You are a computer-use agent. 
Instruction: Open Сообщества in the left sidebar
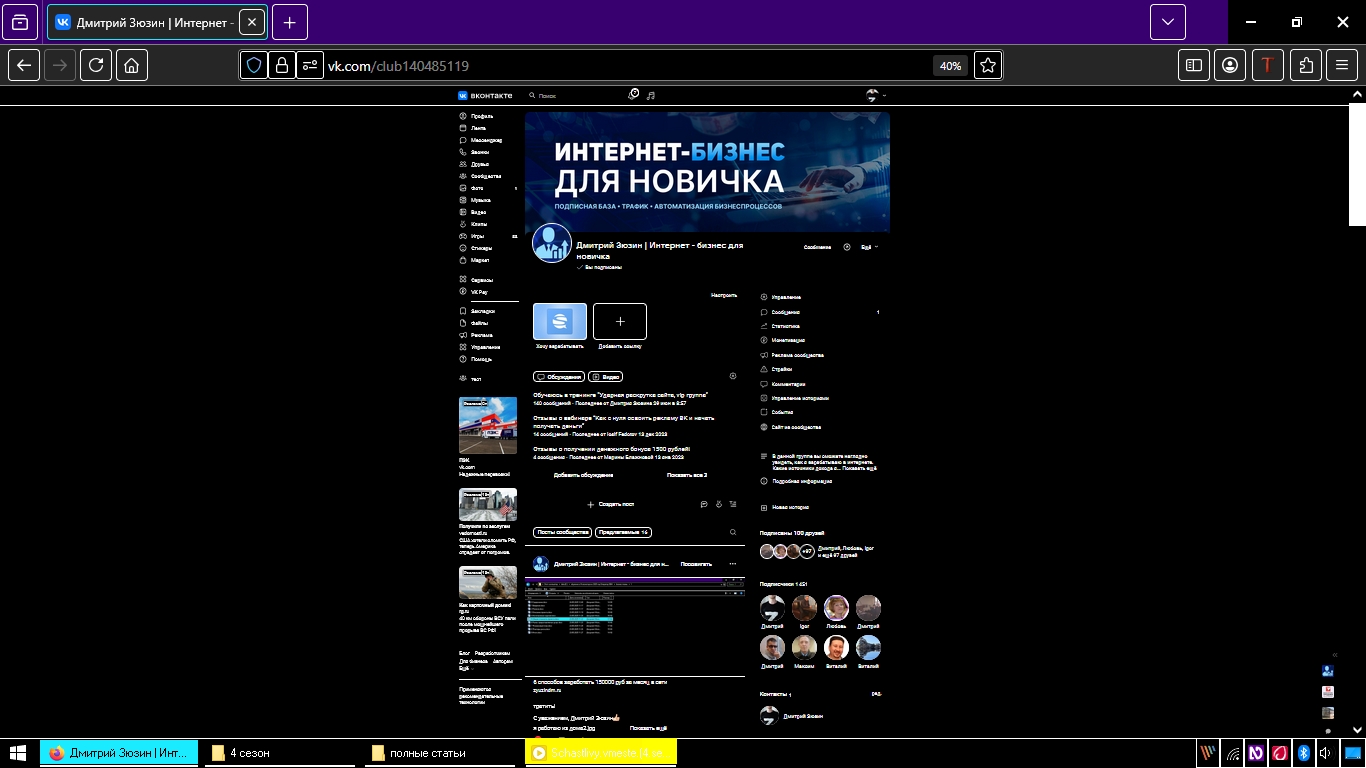[486, 176]
